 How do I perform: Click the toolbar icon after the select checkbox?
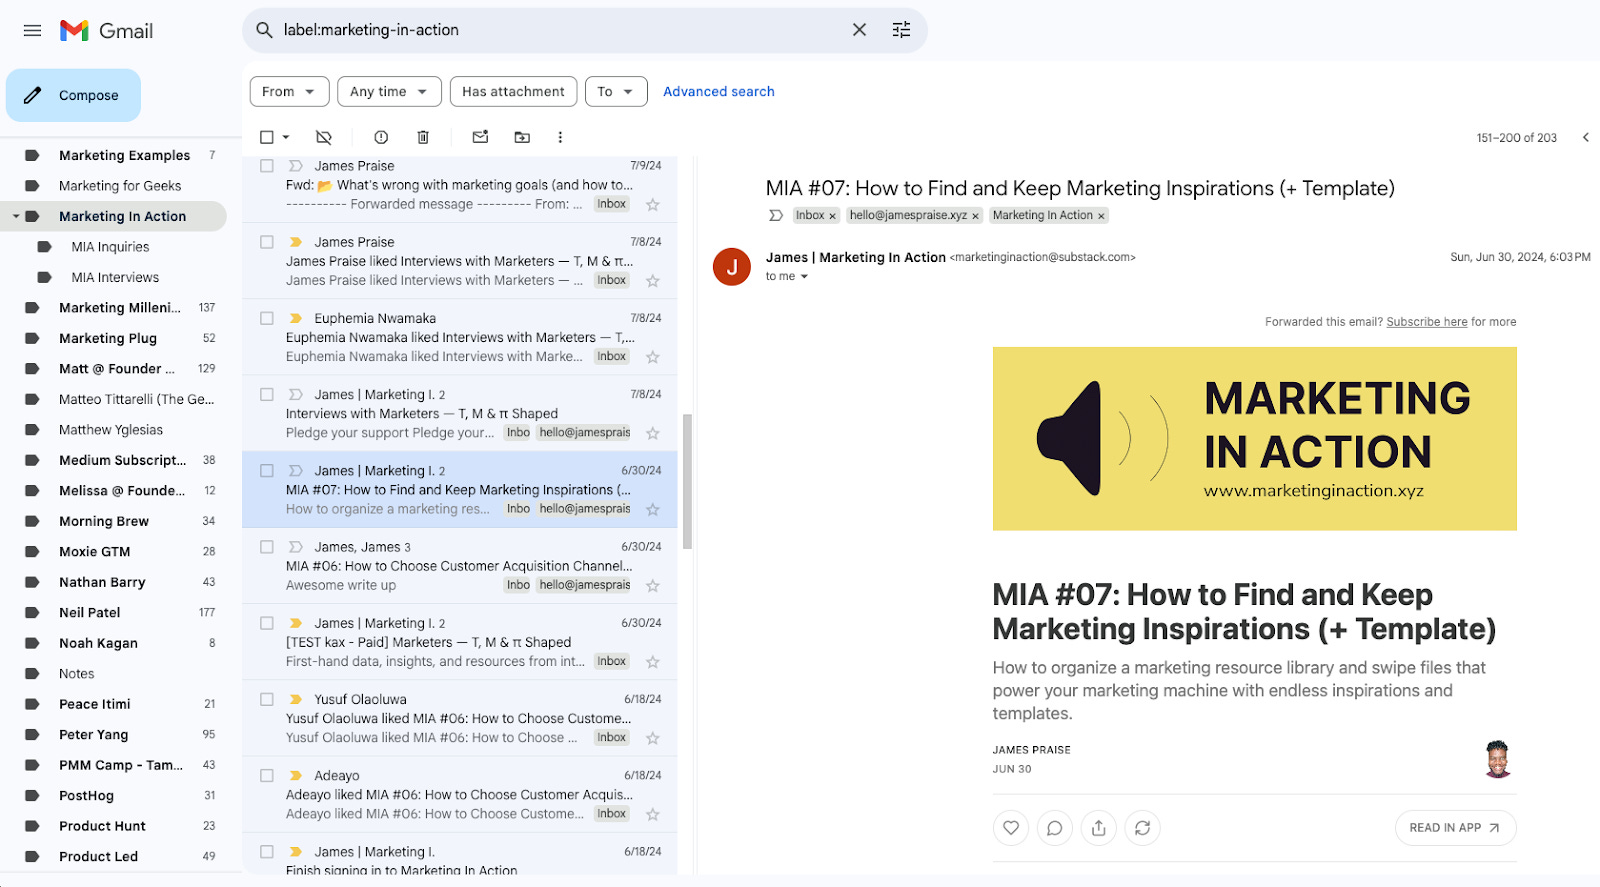(323, 137)
